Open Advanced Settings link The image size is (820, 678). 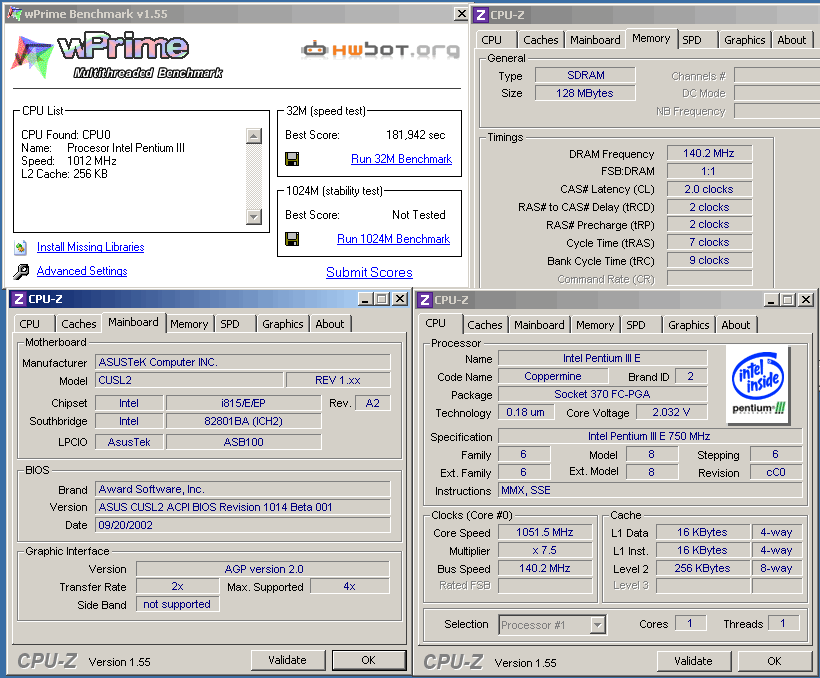[82, 271]
